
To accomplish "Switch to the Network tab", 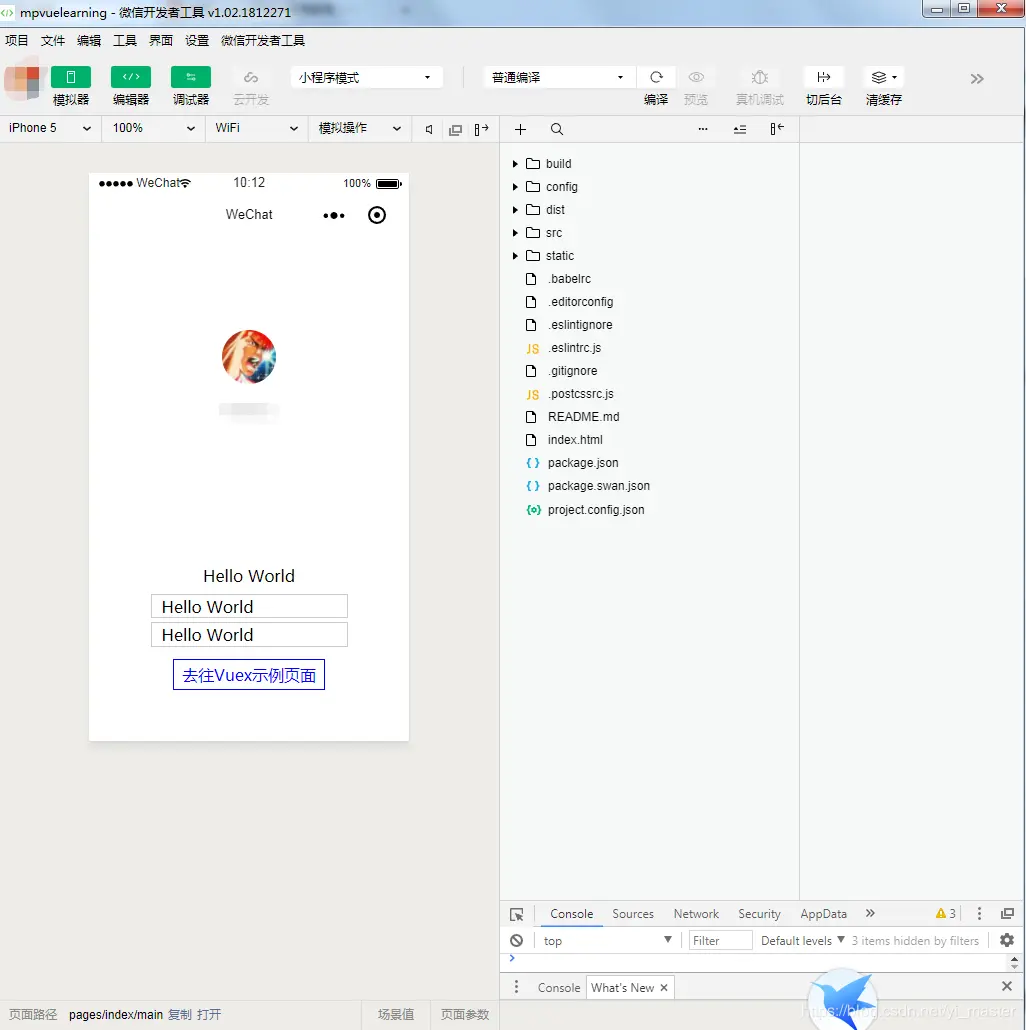I will pyautogui.click(x=696, y=913).
